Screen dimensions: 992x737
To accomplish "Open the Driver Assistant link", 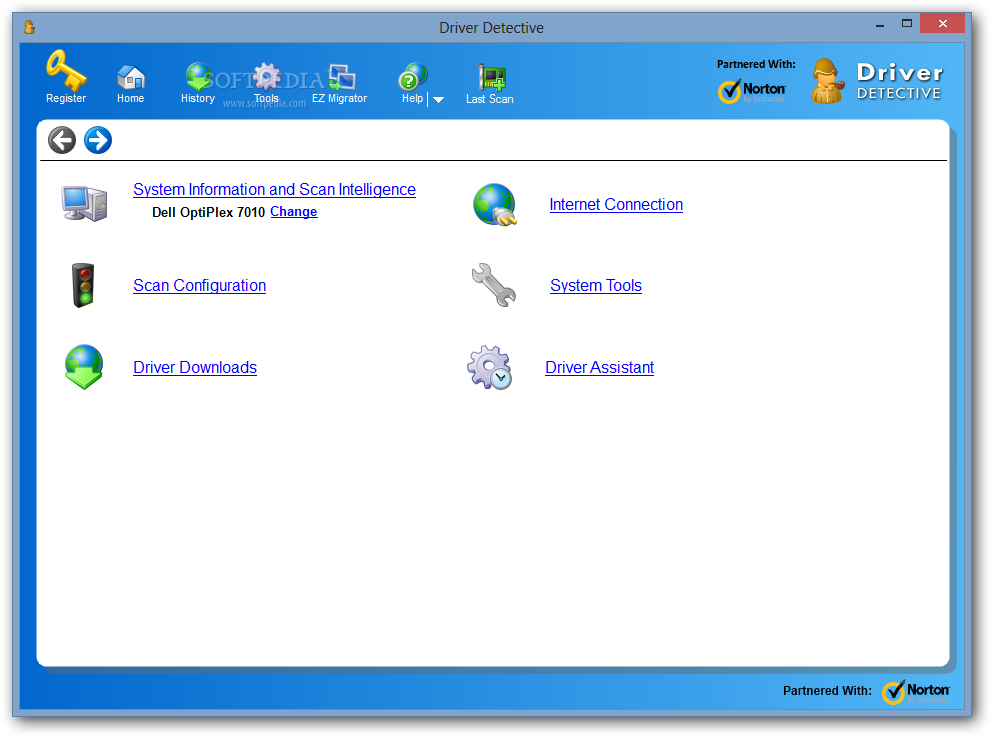I will click(599, 368).
